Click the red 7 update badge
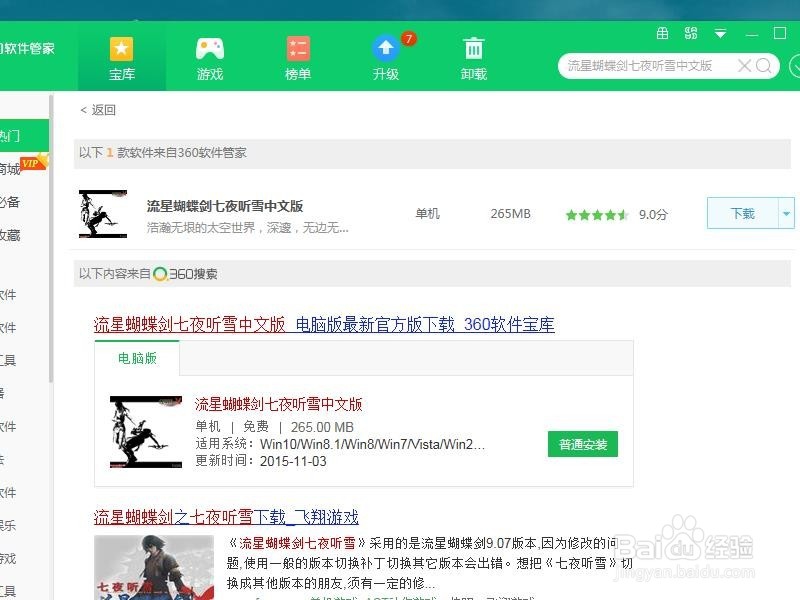 coord(409,39)
